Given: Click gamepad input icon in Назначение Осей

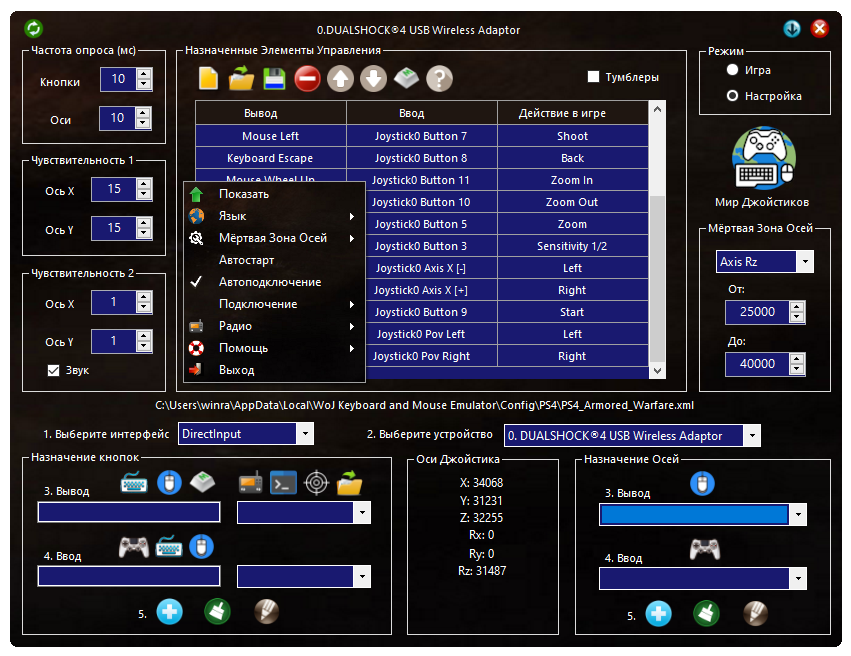Looking at the screenshot, I should (x=705, y=549).
